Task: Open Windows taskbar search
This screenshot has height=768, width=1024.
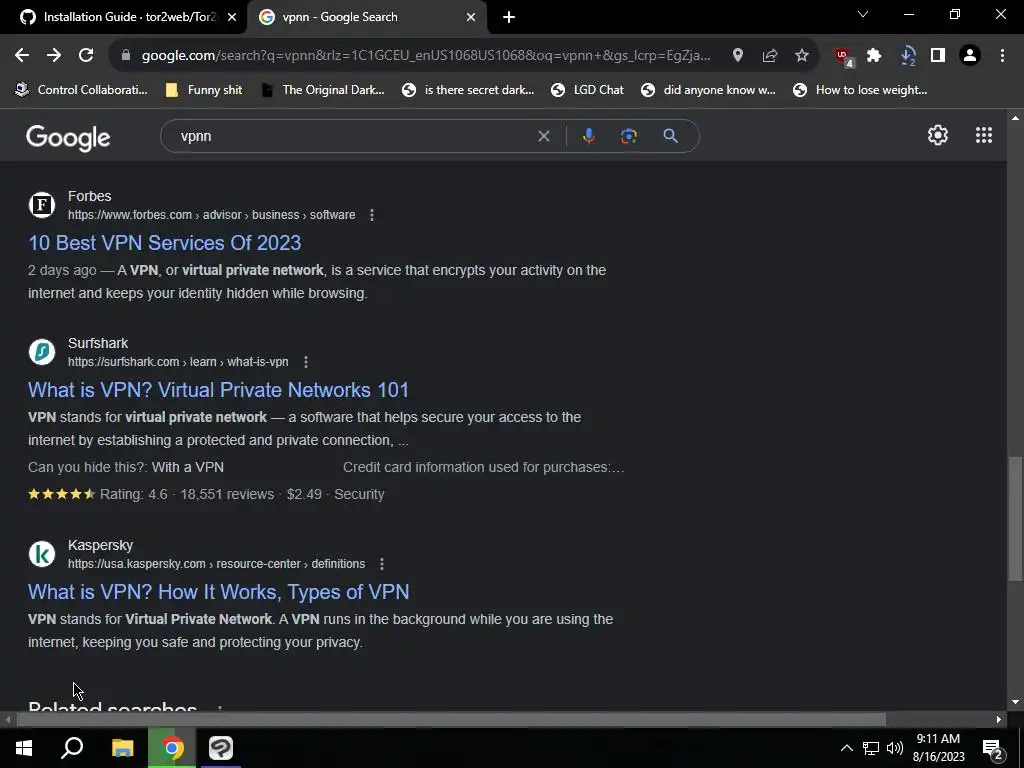Action: tap(72, 748)
